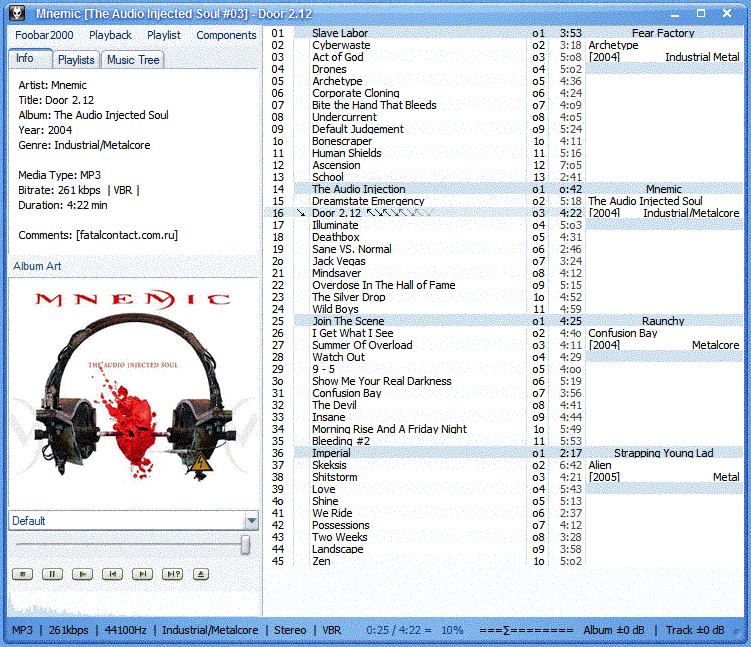Play a random track button

(x=172, y=574)
